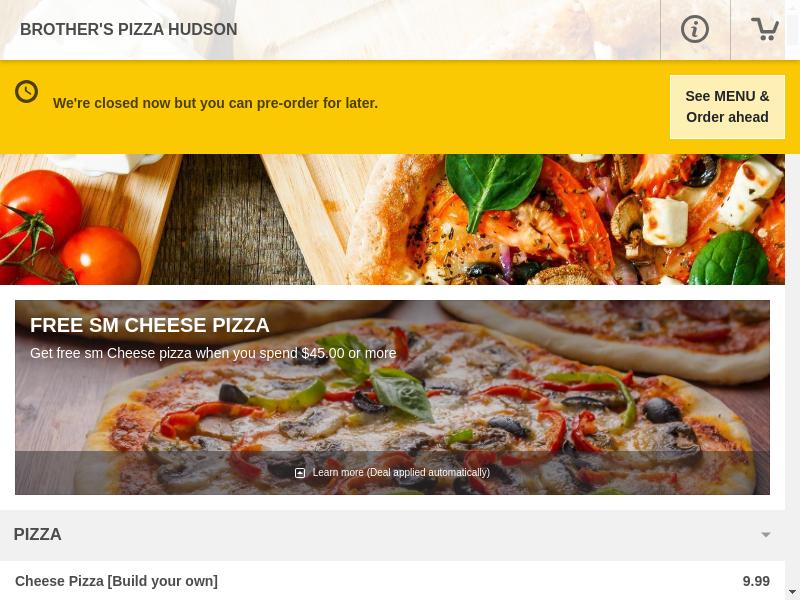Open the shopping cart icon

click(x=765, y=29)
